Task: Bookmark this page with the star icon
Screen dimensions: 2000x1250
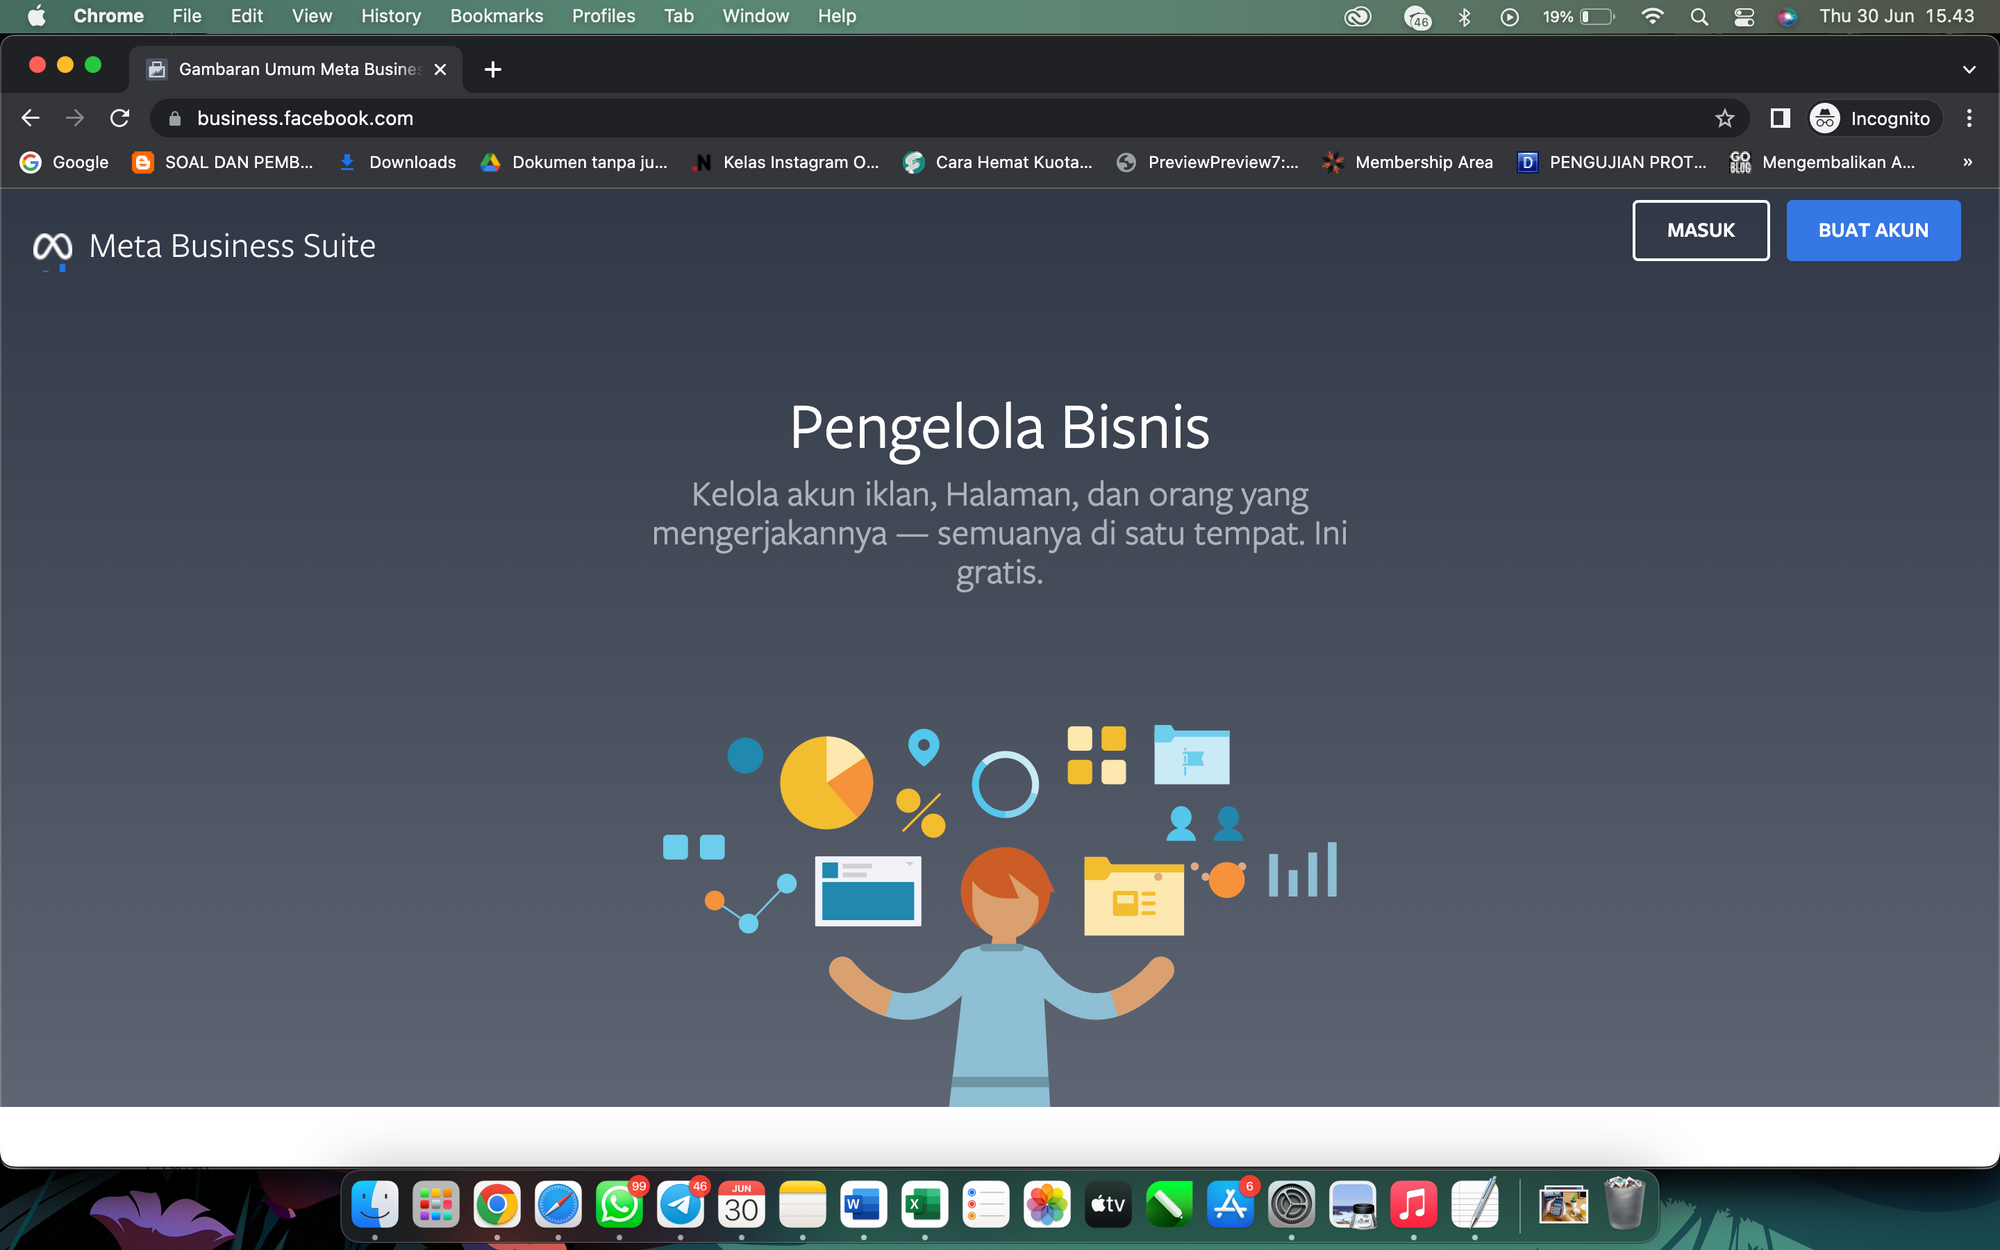Action: 1724,118
